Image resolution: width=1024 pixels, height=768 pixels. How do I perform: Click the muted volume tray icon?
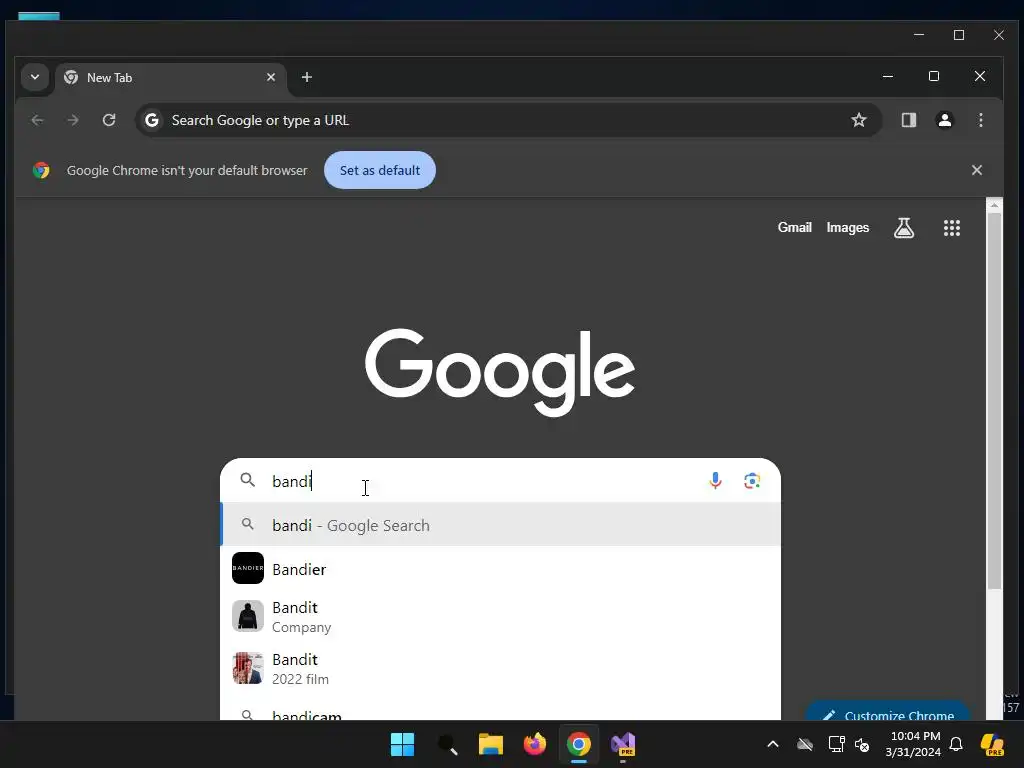click(863, 744)
